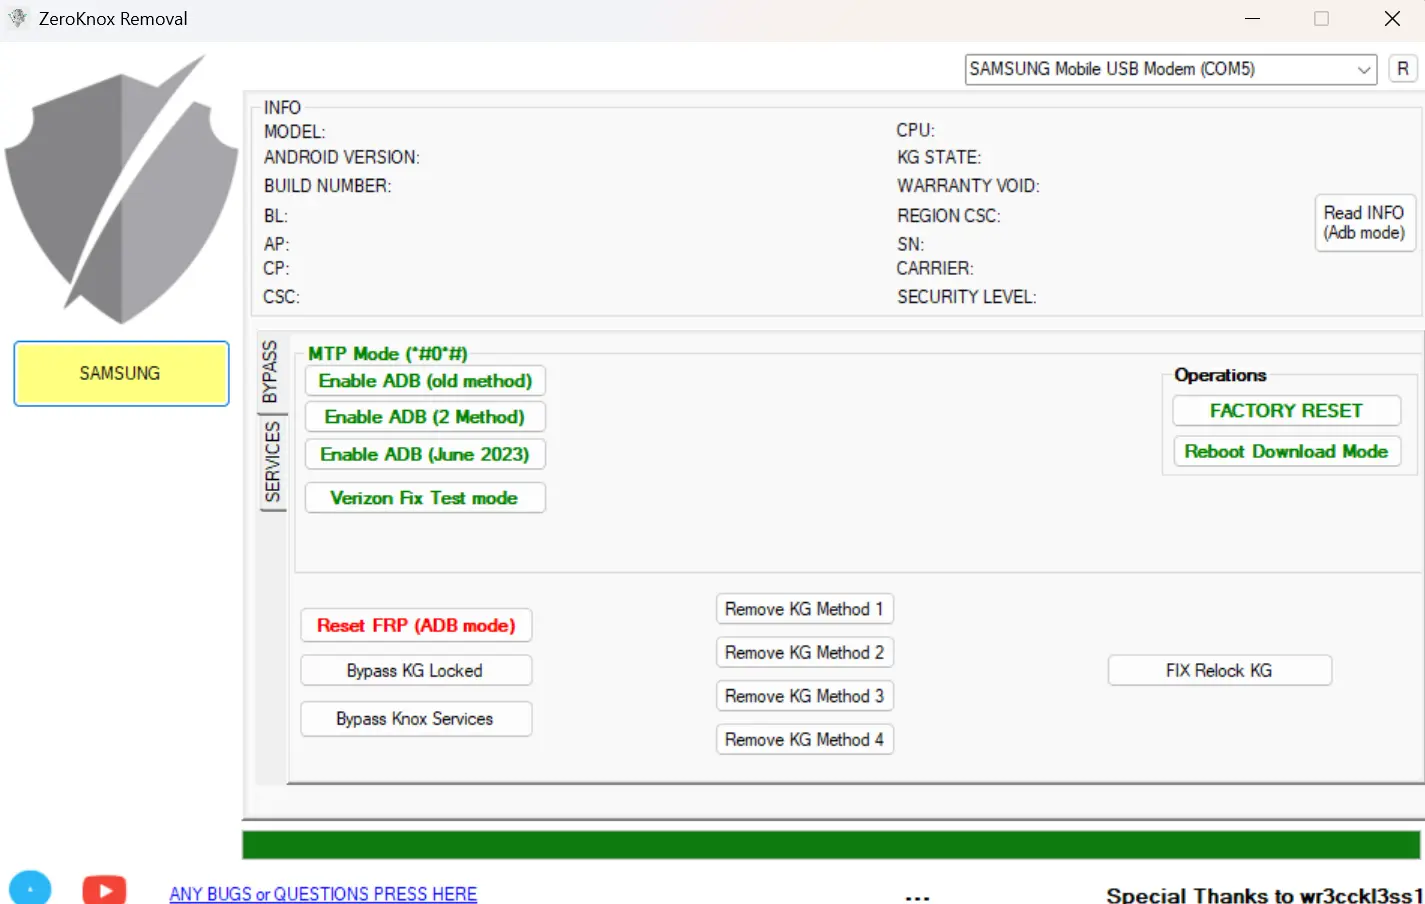Click FIX Relock KG button

pyautogui.click(x=1220, y=670)
